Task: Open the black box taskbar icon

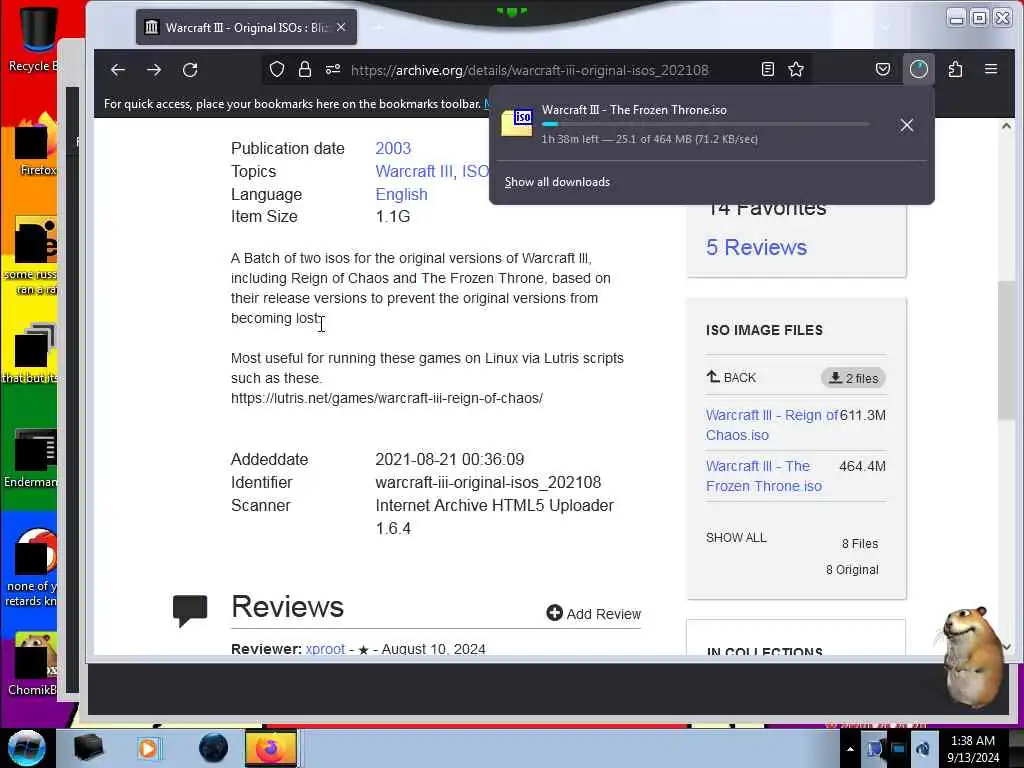Action: [88, 748]
